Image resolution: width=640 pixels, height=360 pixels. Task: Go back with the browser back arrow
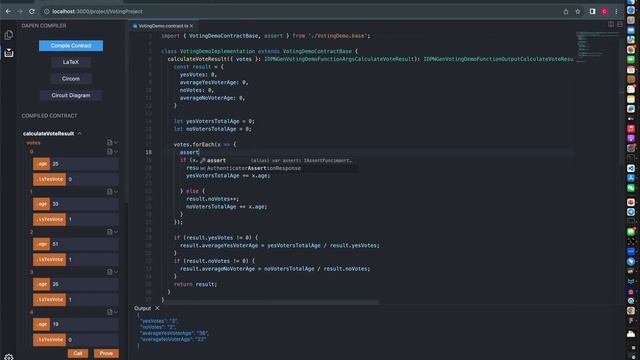pos(8,11)
